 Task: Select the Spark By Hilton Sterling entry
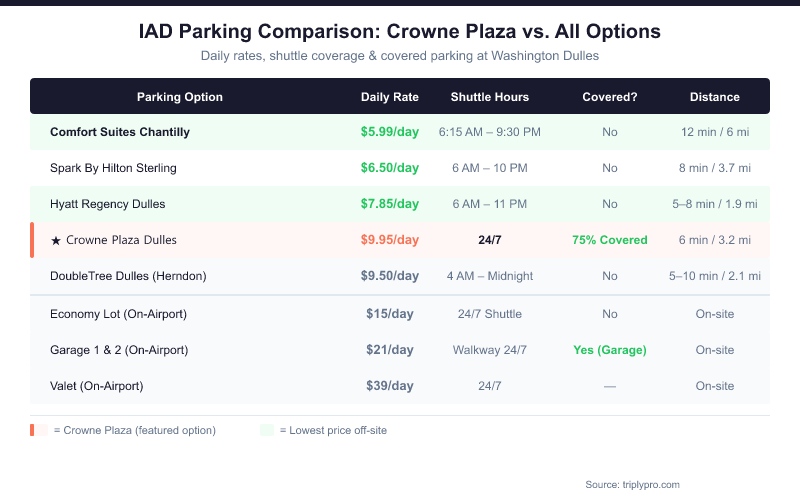[x=113, y=168]
